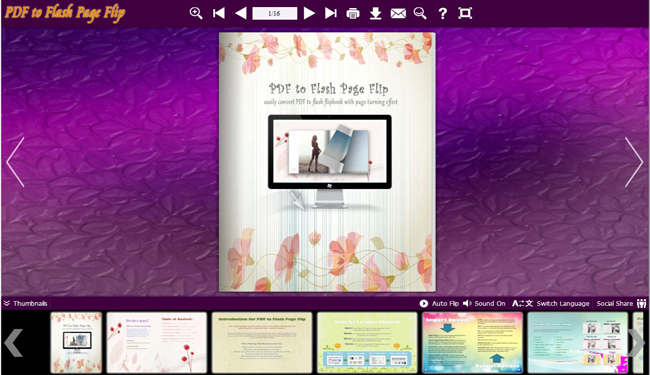Image resolution: width=650 pixels, height=375 pixels.
Task: Open the Import Options thumbnail
Action: [473, 343]
